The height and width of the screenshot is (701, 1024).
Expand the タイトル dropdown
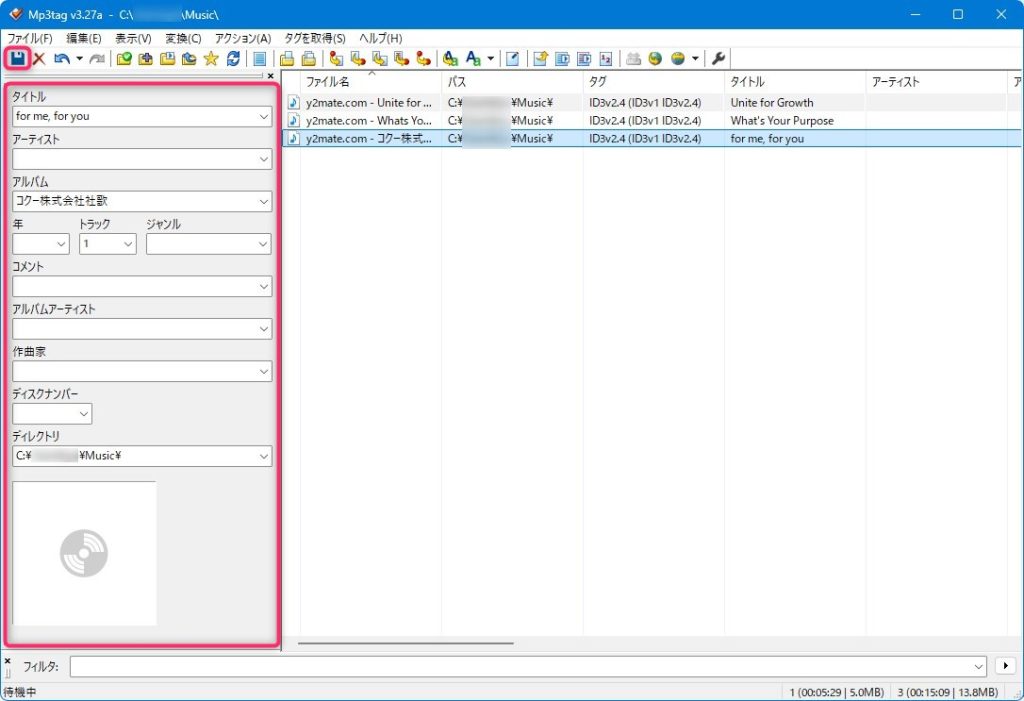(264, 117)
